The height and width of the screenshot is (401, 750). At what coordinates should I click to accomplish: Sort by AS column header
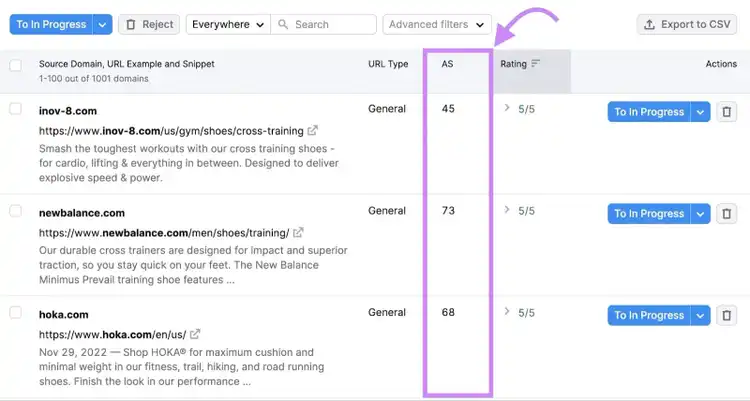pos(447,64)
